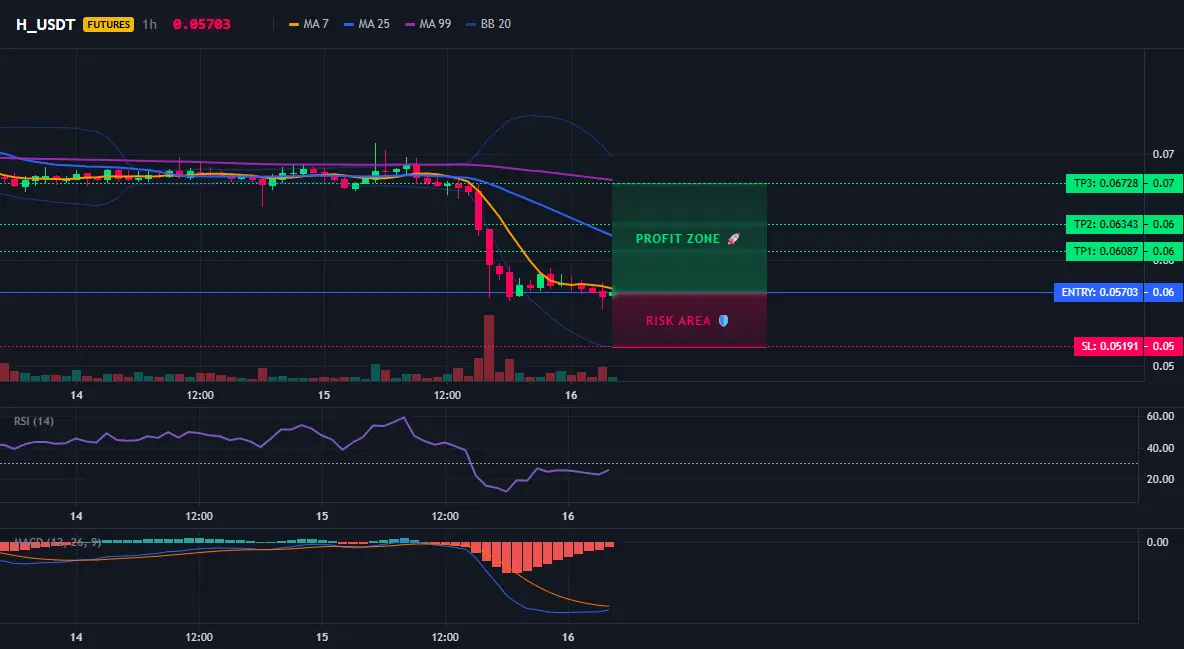Click the tallest red volume bar

tap(489, 348)
